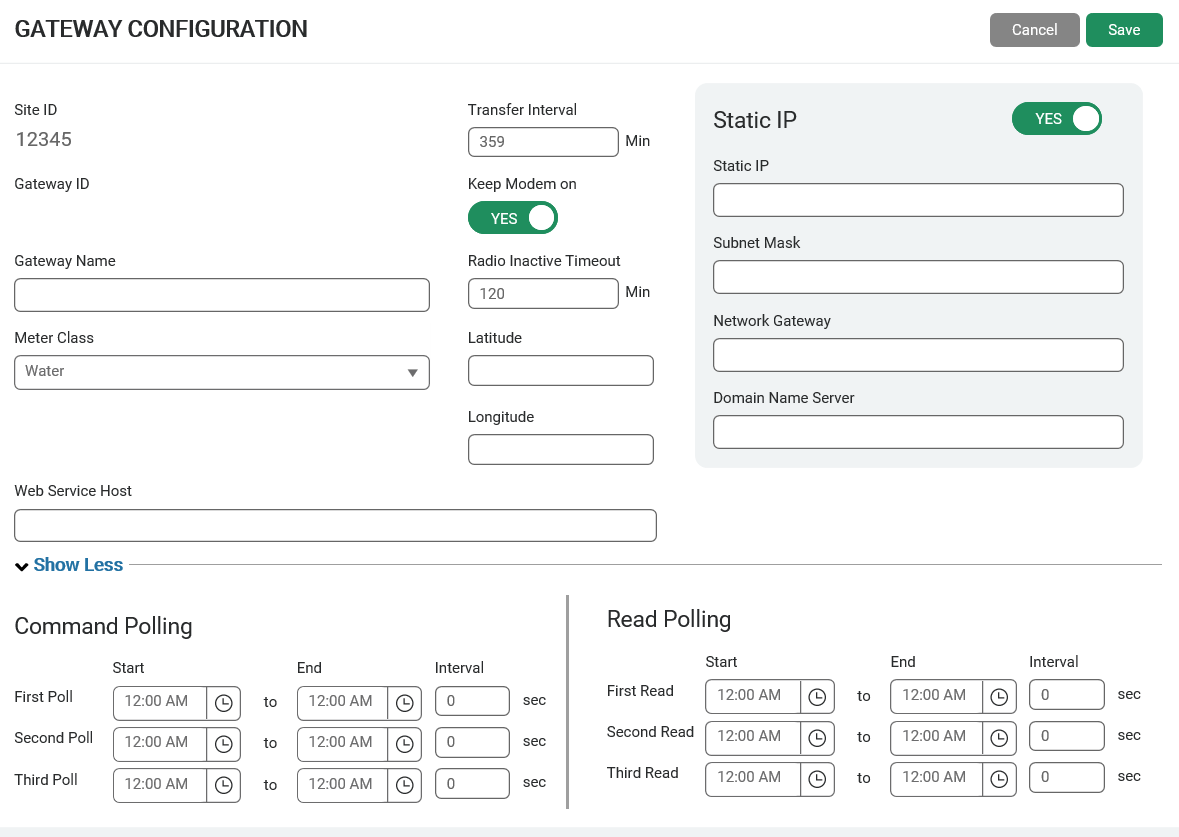Open clock picker for First Read start
Viewport: 1179px width, 837px height.
coord(817,697)
